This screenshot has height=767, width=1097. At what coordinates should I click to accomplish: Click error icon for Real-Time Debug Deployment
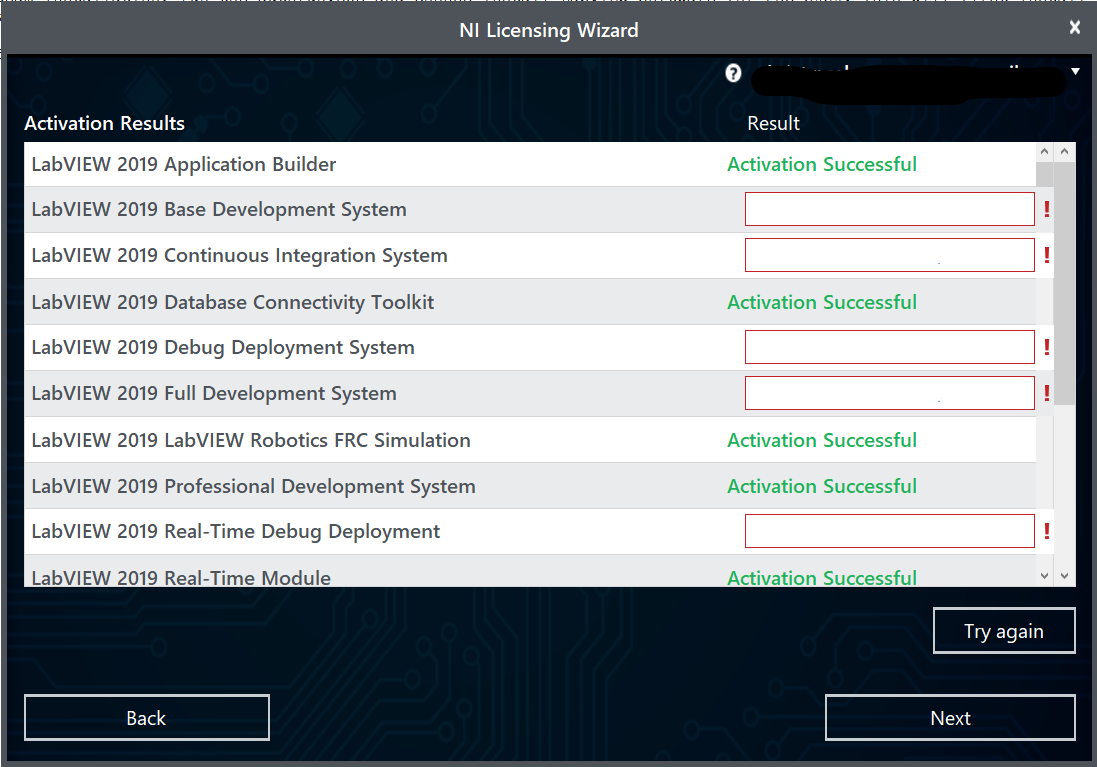(x=1046, y=531)
